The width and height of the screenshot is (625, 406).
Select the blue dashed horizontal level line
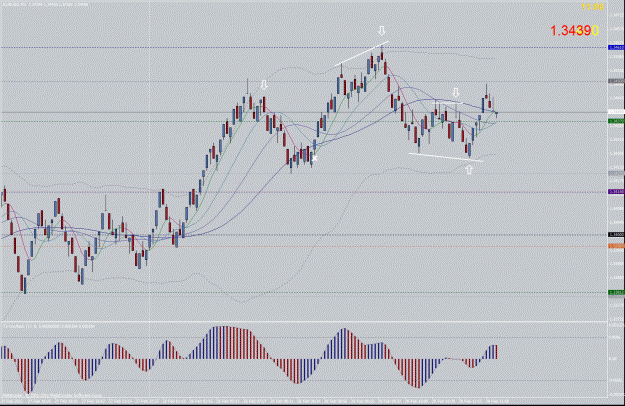pos(304,47)
